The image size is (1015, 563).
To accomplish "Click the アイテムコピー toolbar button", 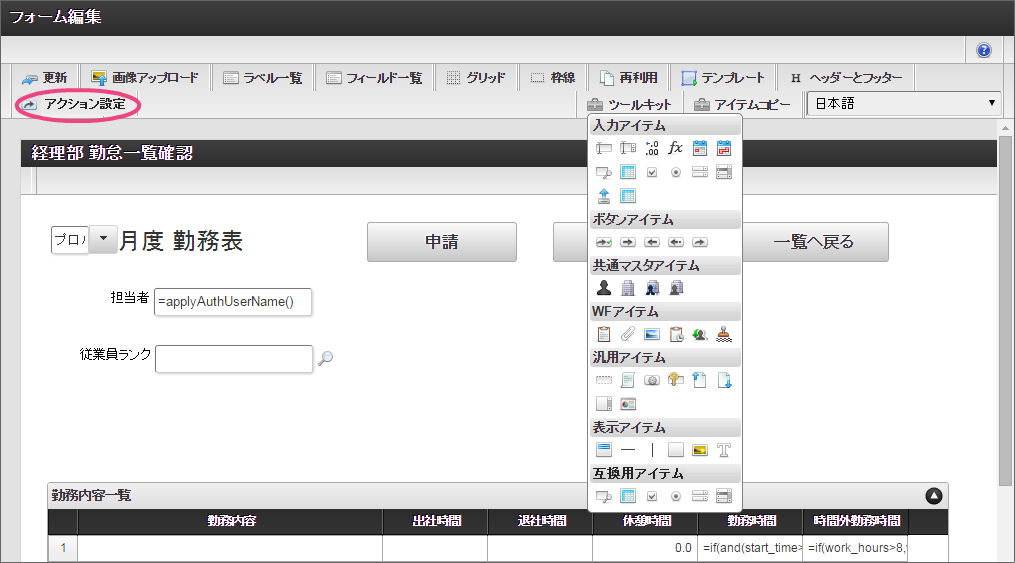I will tap(742, 104).
